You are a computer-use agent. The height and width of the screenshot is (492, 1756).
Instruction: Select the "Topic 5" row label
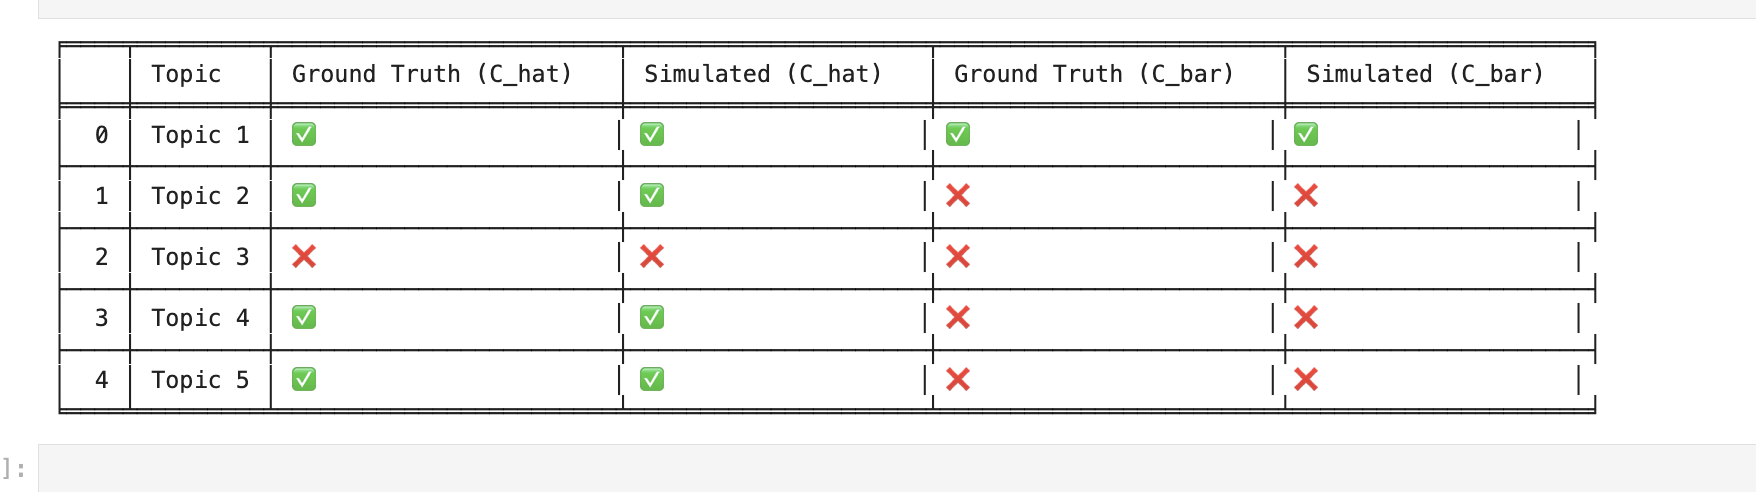click(x=200, y=380)
